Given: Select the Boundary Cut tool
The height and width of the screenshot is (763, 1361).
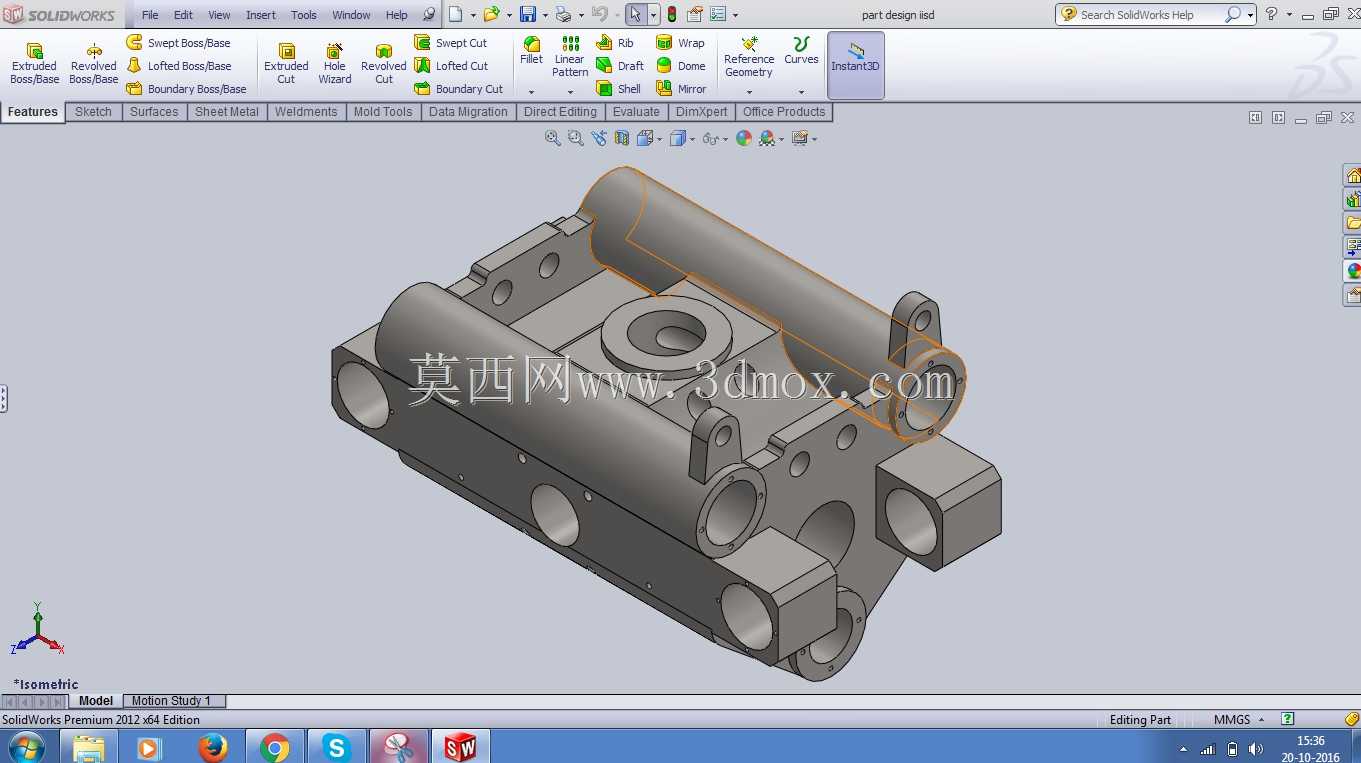Looking at the screenshot, I should coord(459,89).
